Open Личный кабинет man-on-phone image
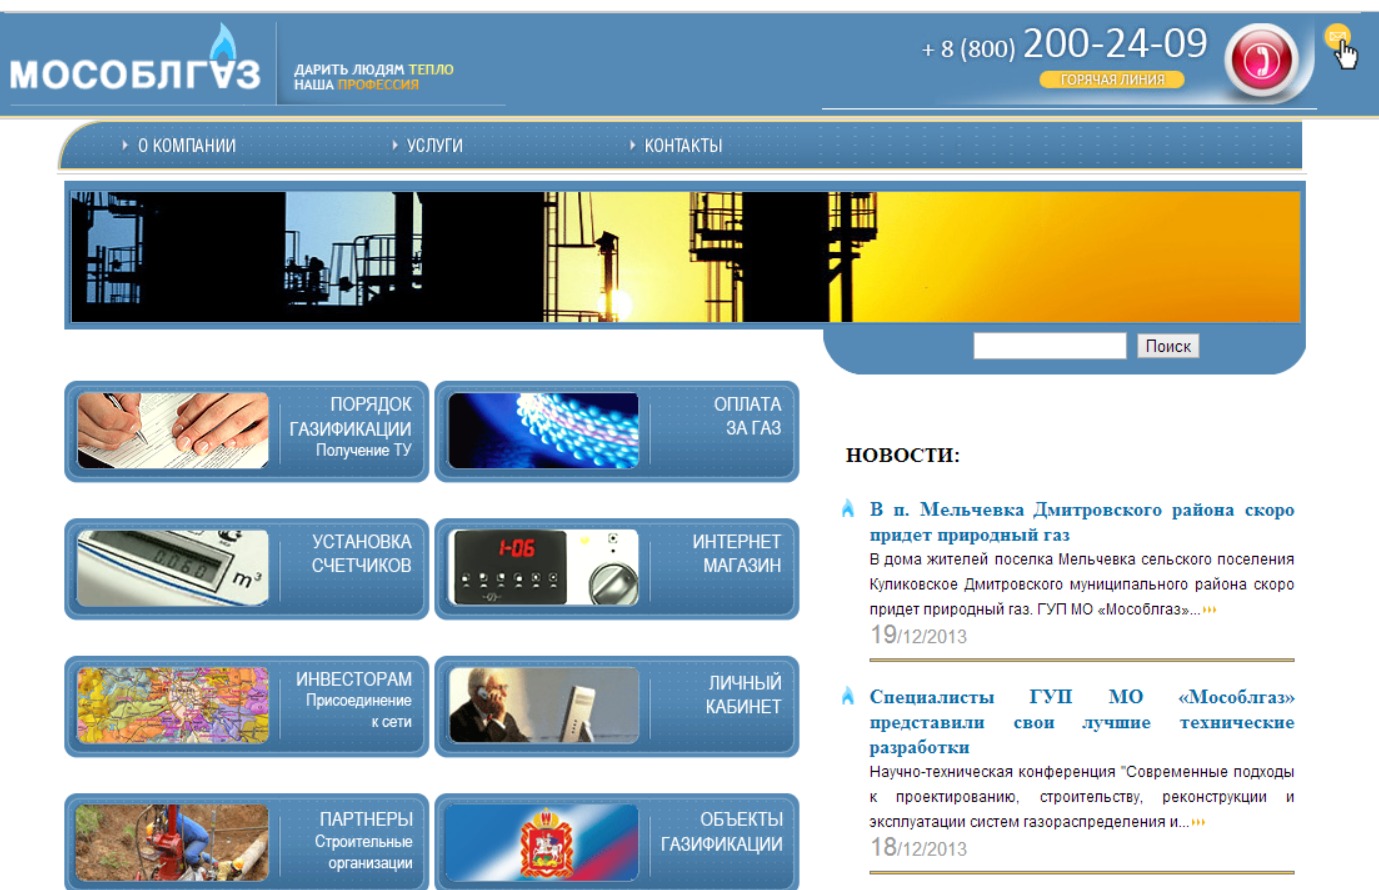The width and height of the screenshot is (1379, 890). 543,705
